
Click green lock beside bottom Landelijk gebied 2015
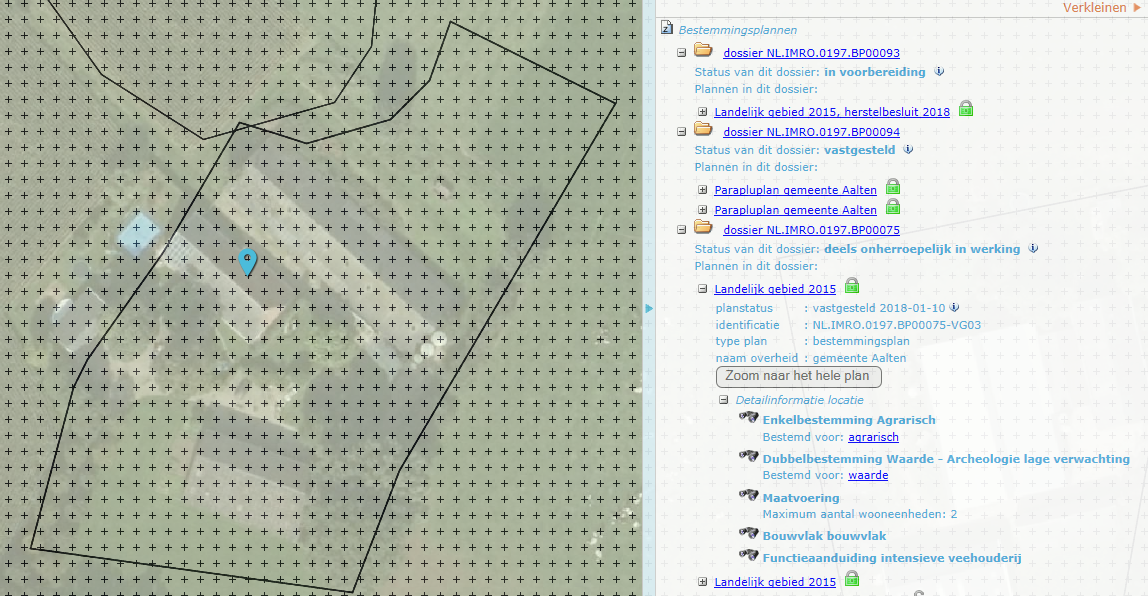[851, 579]
